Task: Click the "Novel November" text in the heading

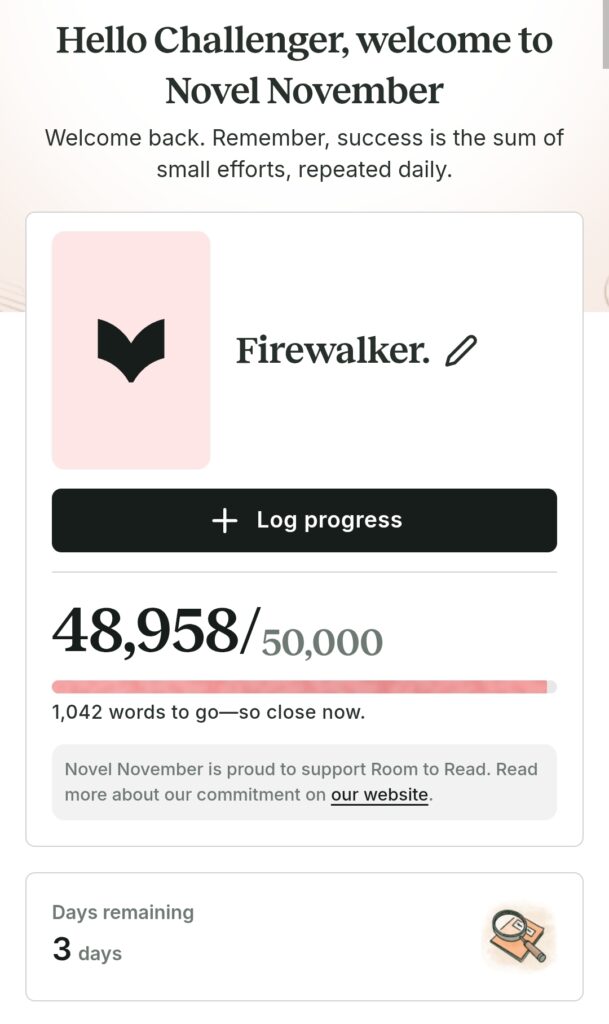Action: (304, 92)
